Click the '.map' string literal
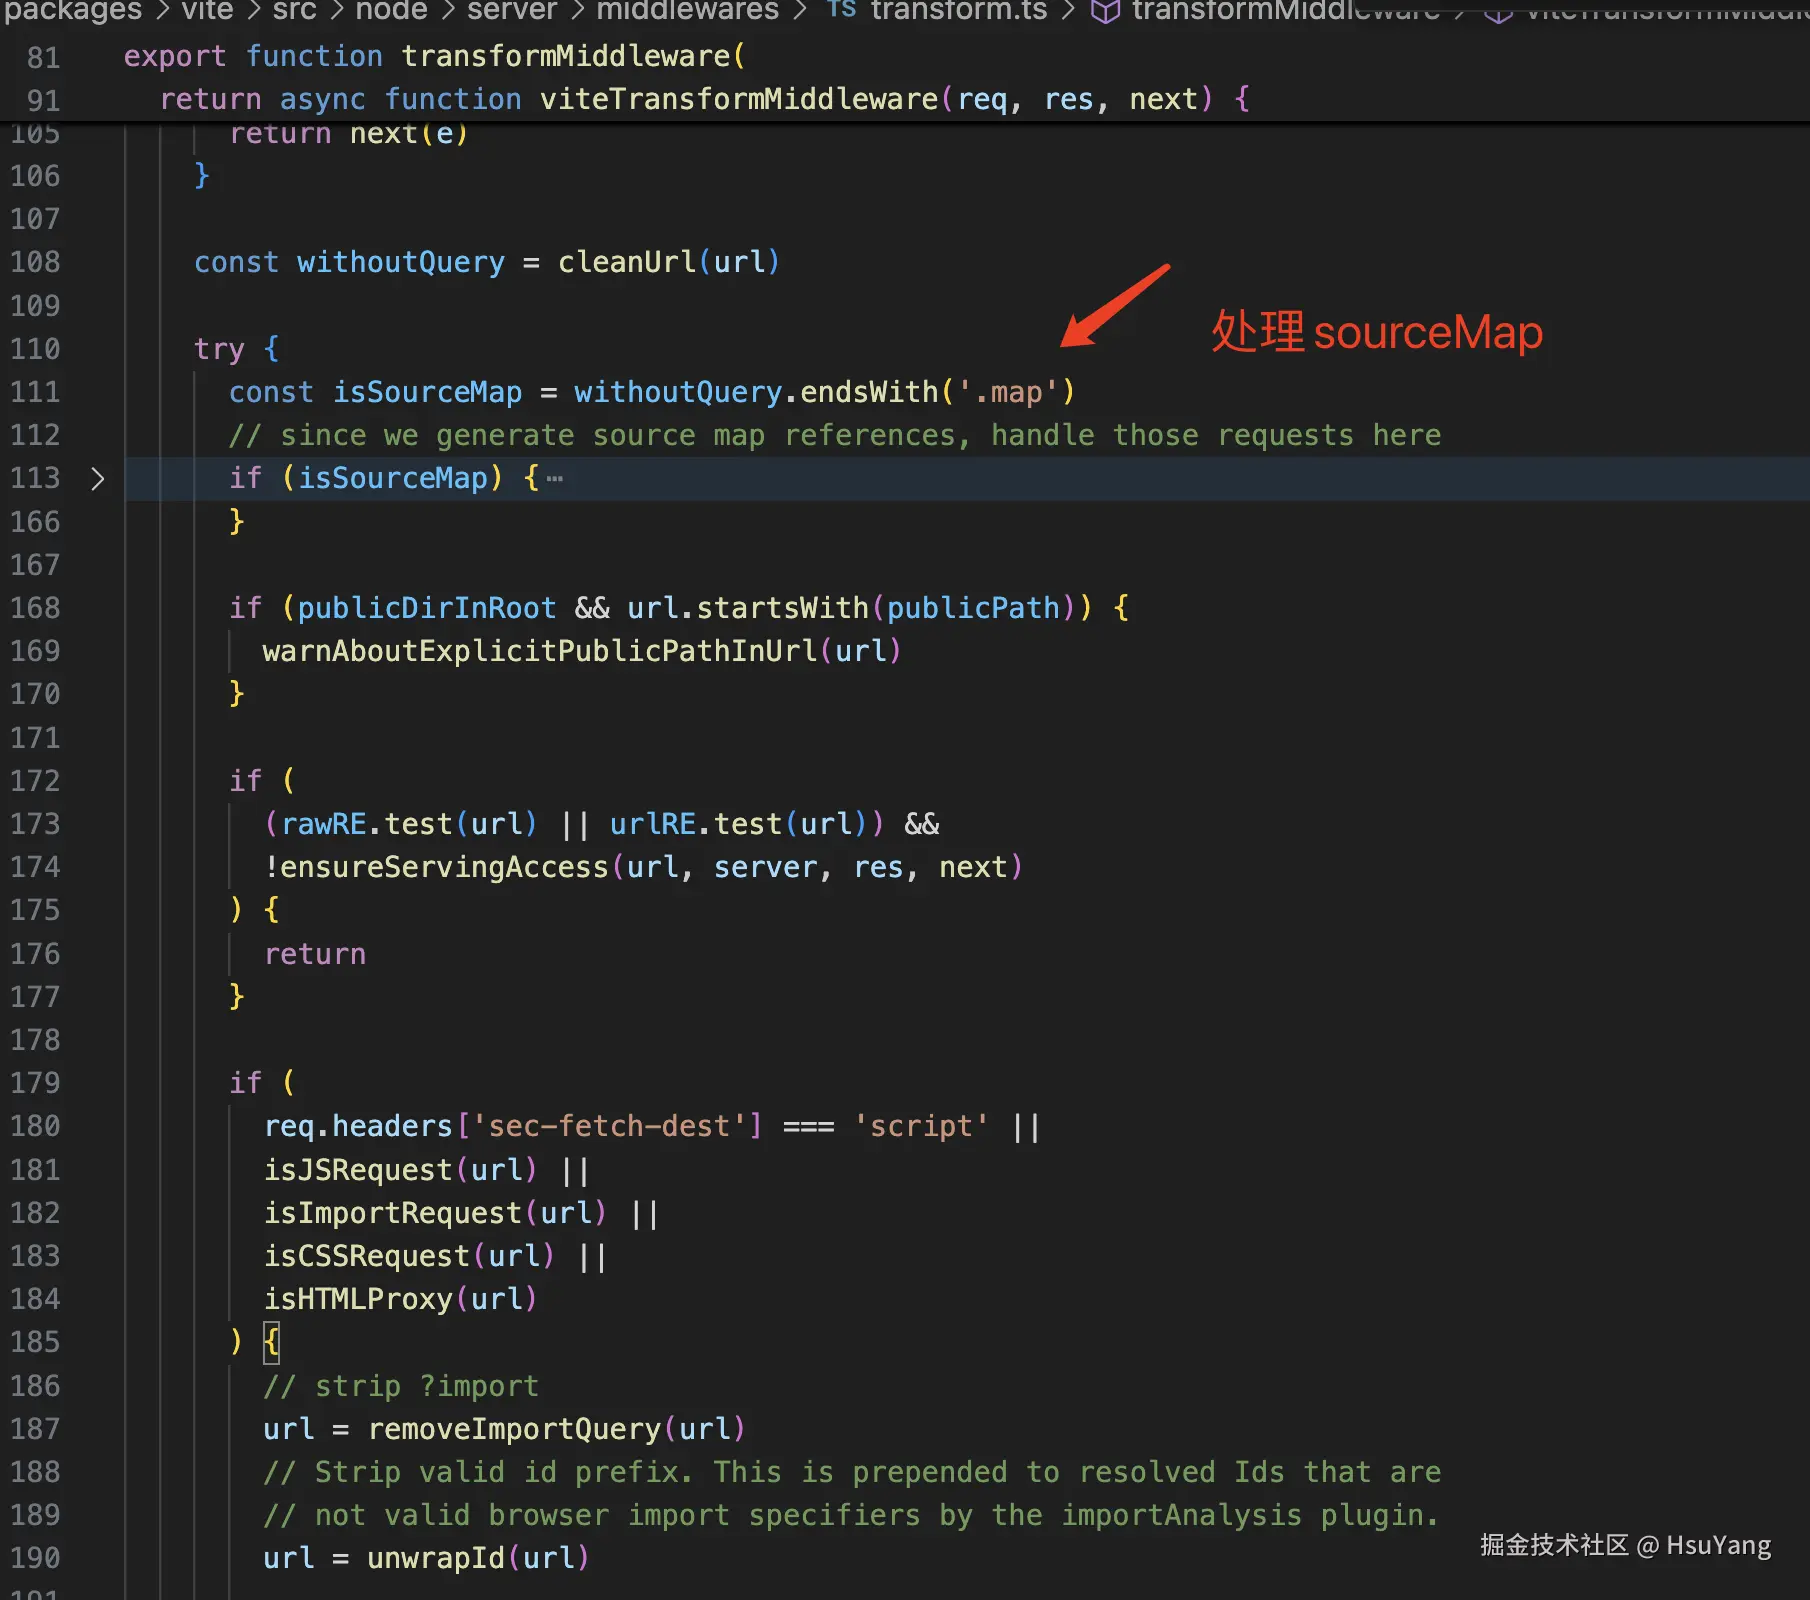This screenshot has width=1810, height=1600. point(1008,392)
